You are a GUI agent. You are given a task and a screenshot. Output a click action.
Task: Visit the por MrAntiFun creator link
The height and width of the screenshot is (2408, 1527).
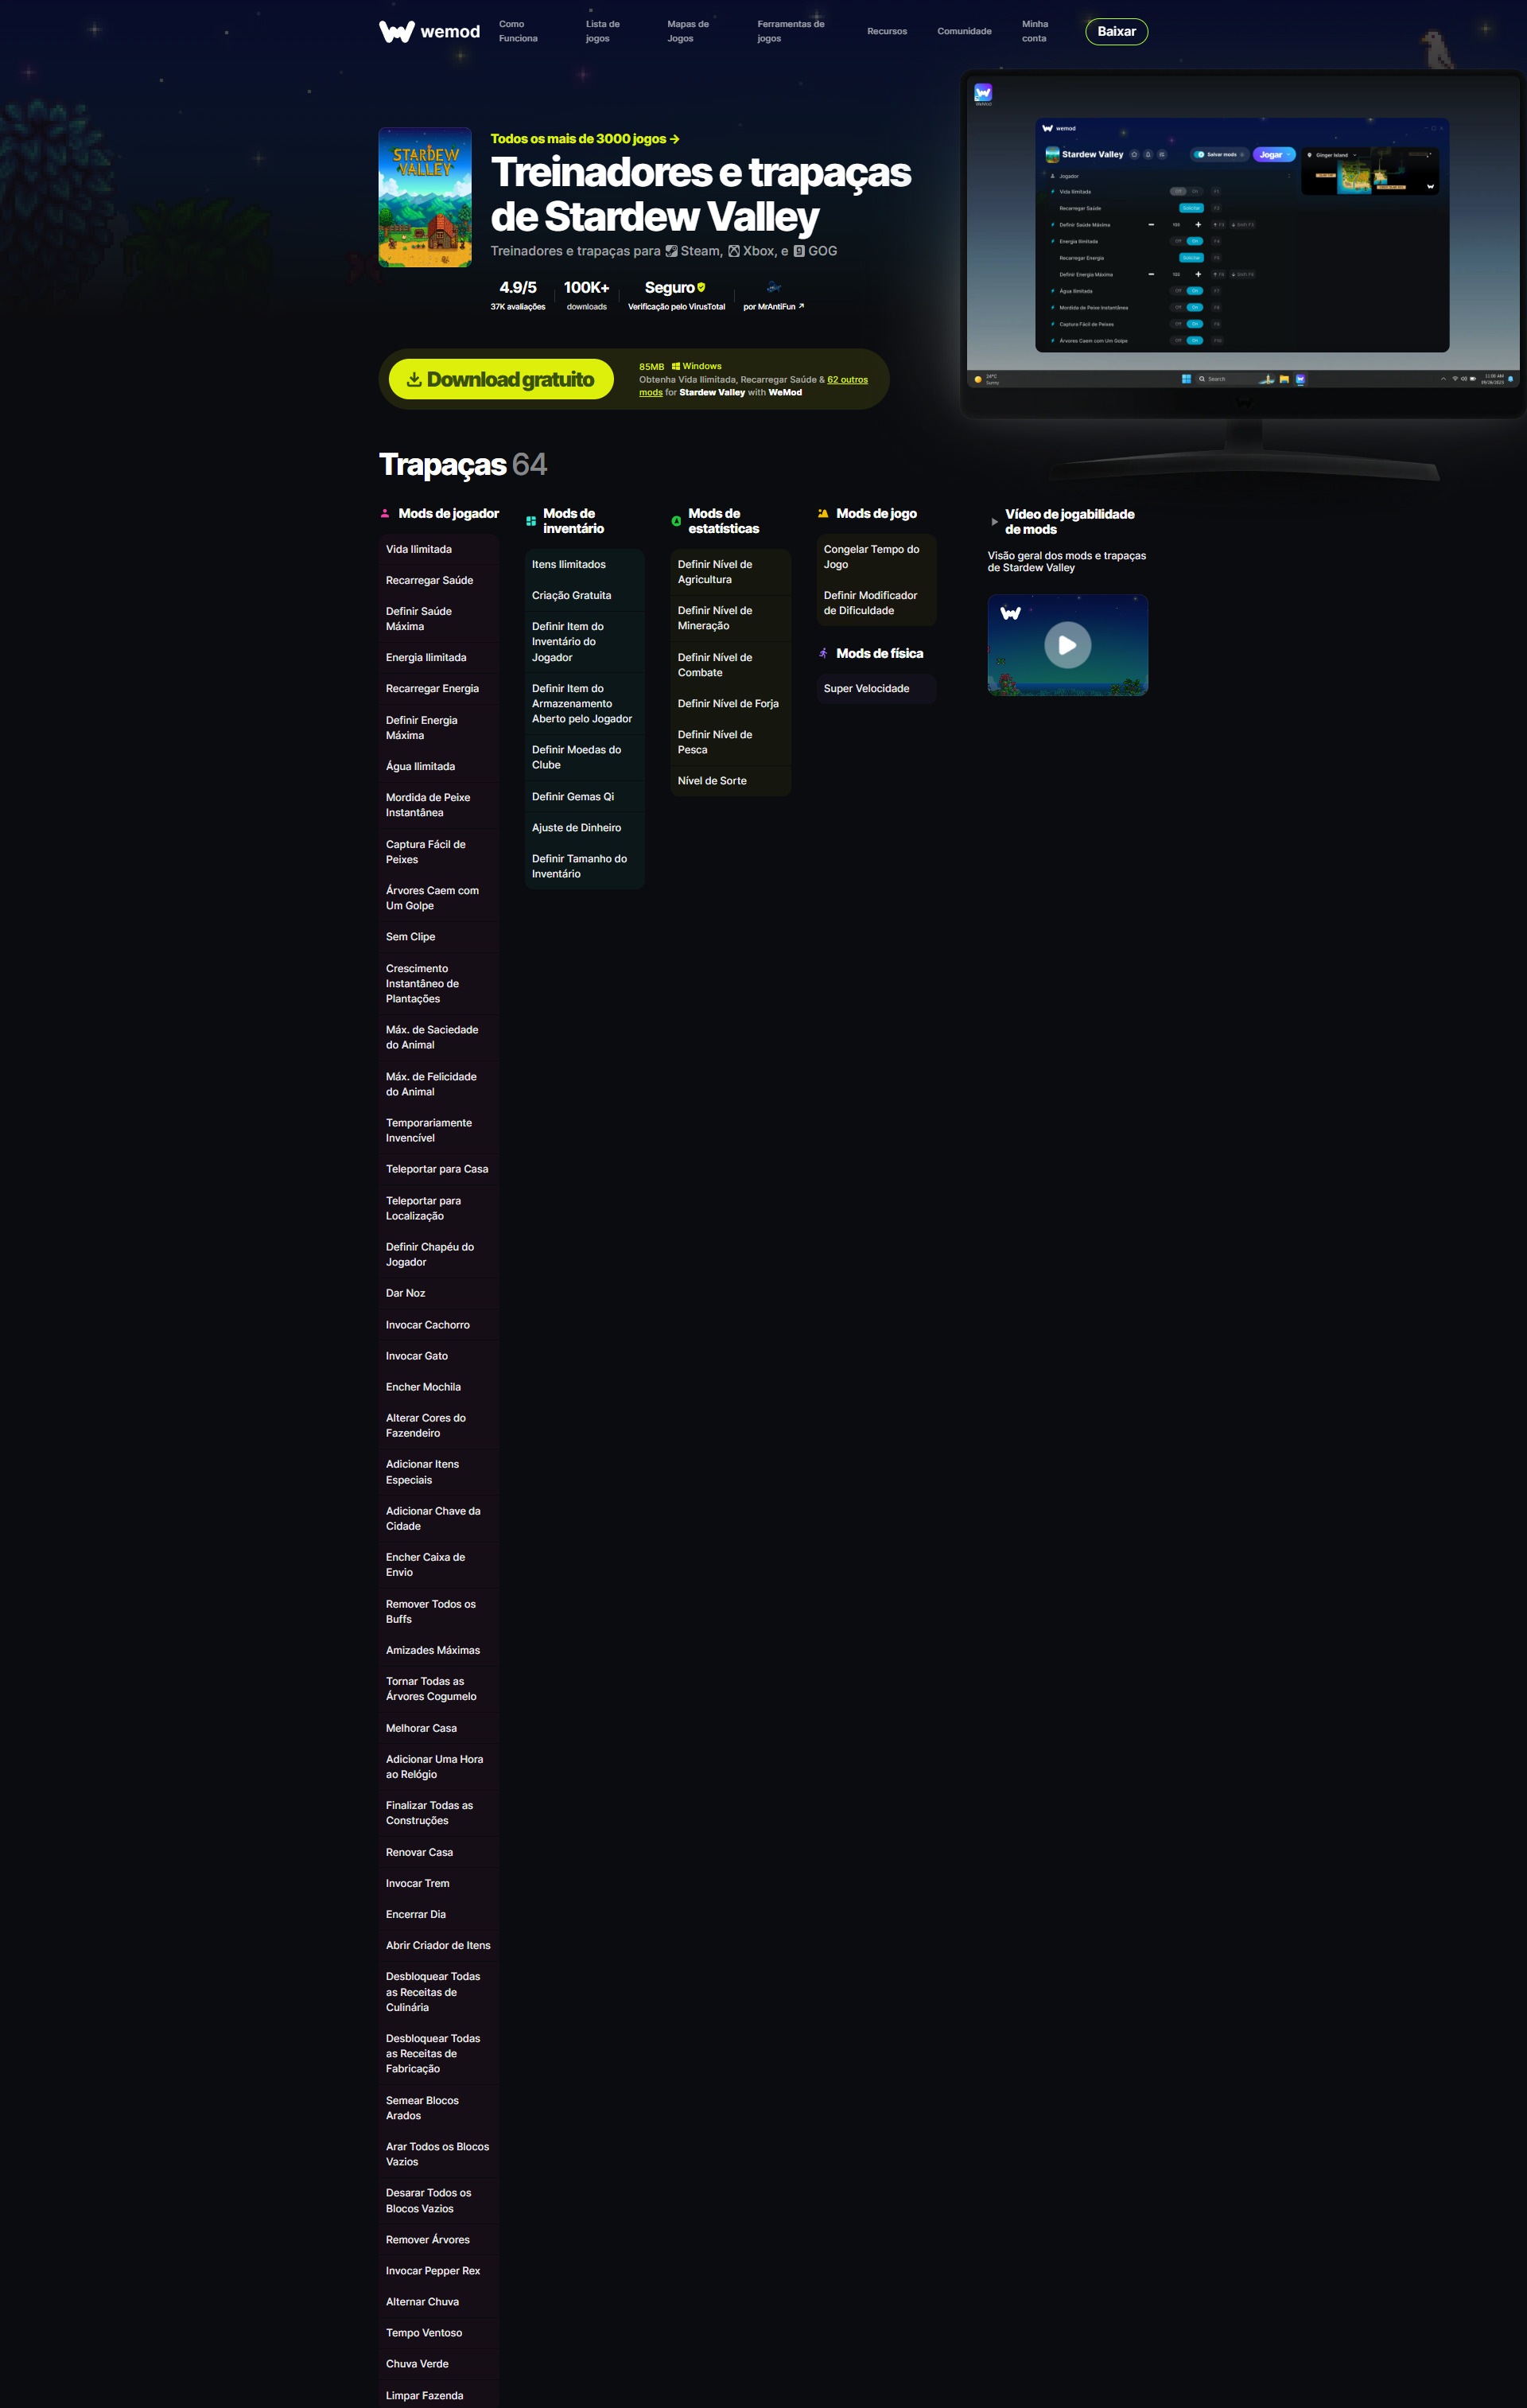[773, 307]
